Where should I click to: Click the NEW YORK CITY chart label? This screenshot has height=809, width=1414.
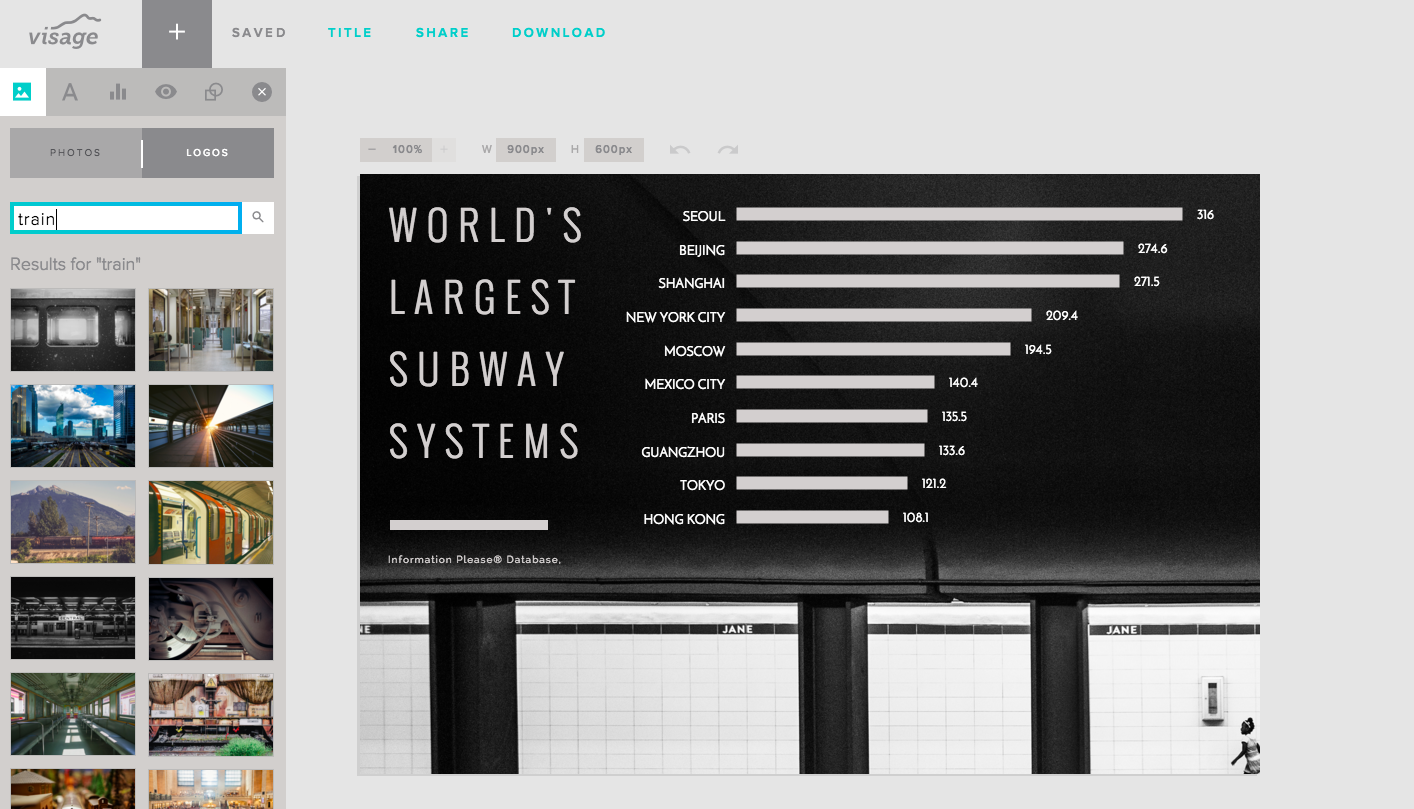[676, 317]
